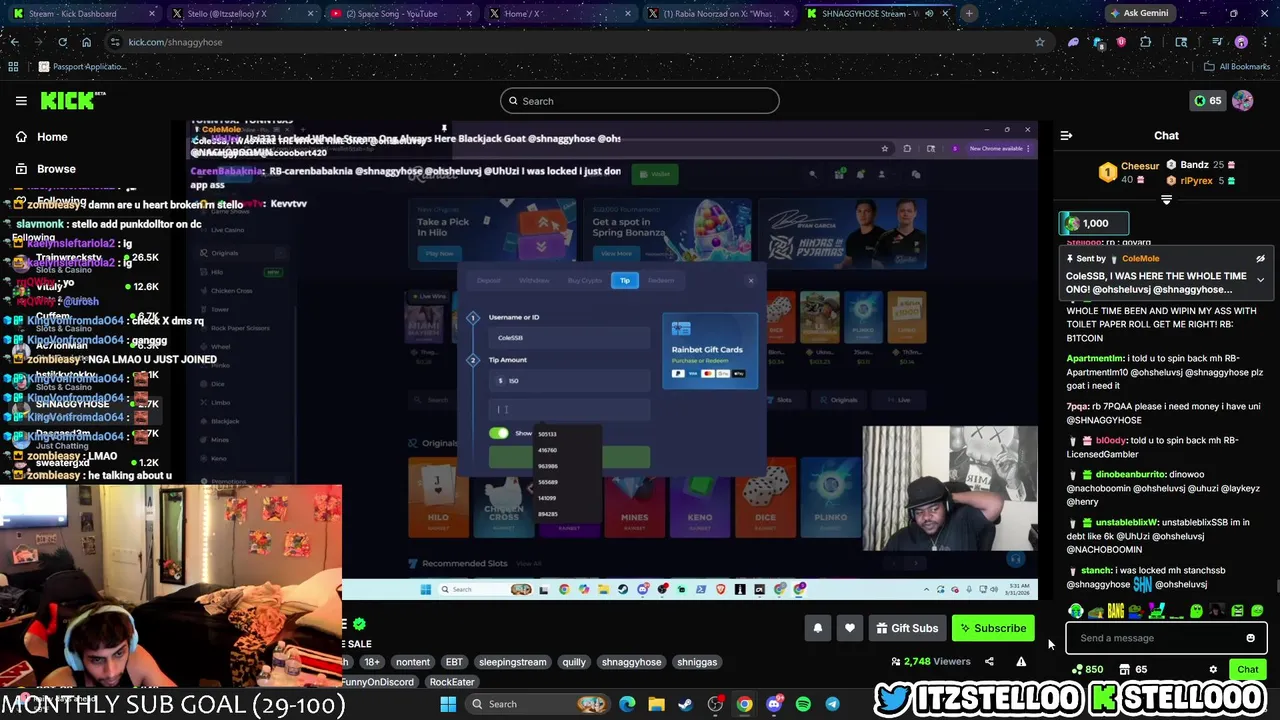Open Chrome three-dot menu
The height and width of the screenshot is (720, 1280).
(1264, 42)
